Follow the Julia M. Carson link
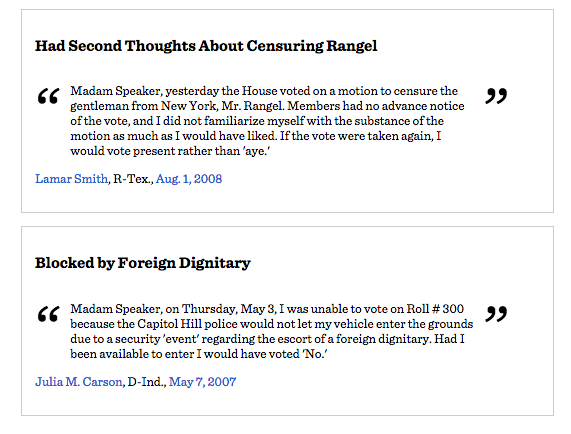The width and height of the screenshot is (571, 434). (79, 382)
